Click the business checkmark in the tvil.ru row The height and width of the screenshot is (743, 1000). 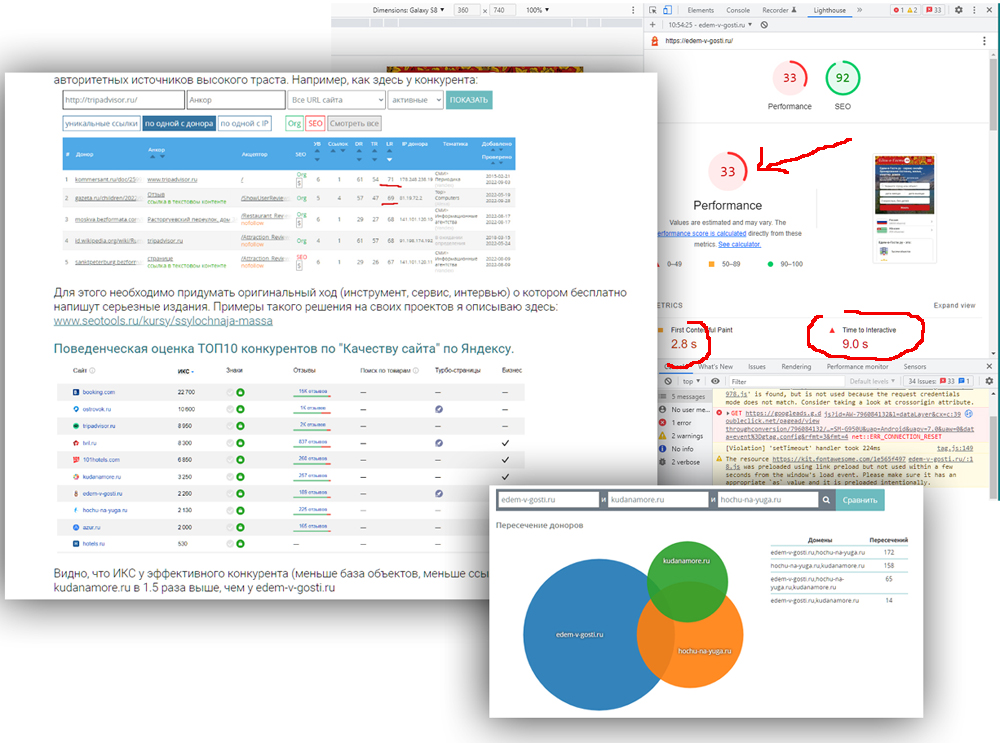pyautogui.click(x=505, y=443)
